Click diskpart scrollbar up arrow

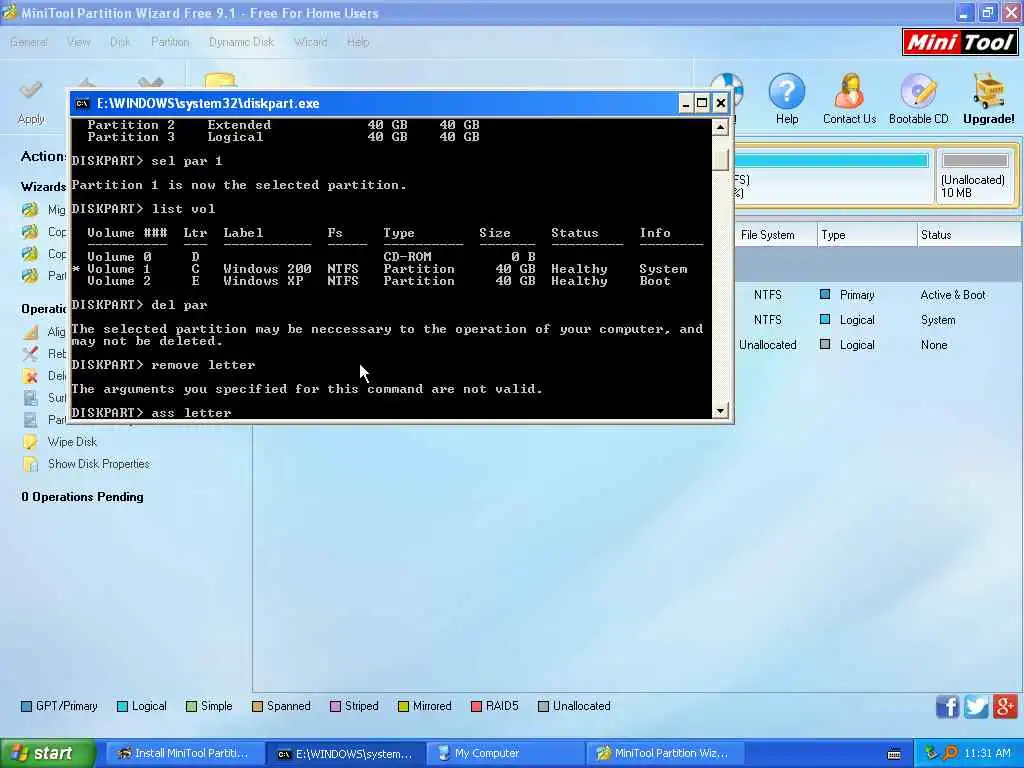pos(720,127)
